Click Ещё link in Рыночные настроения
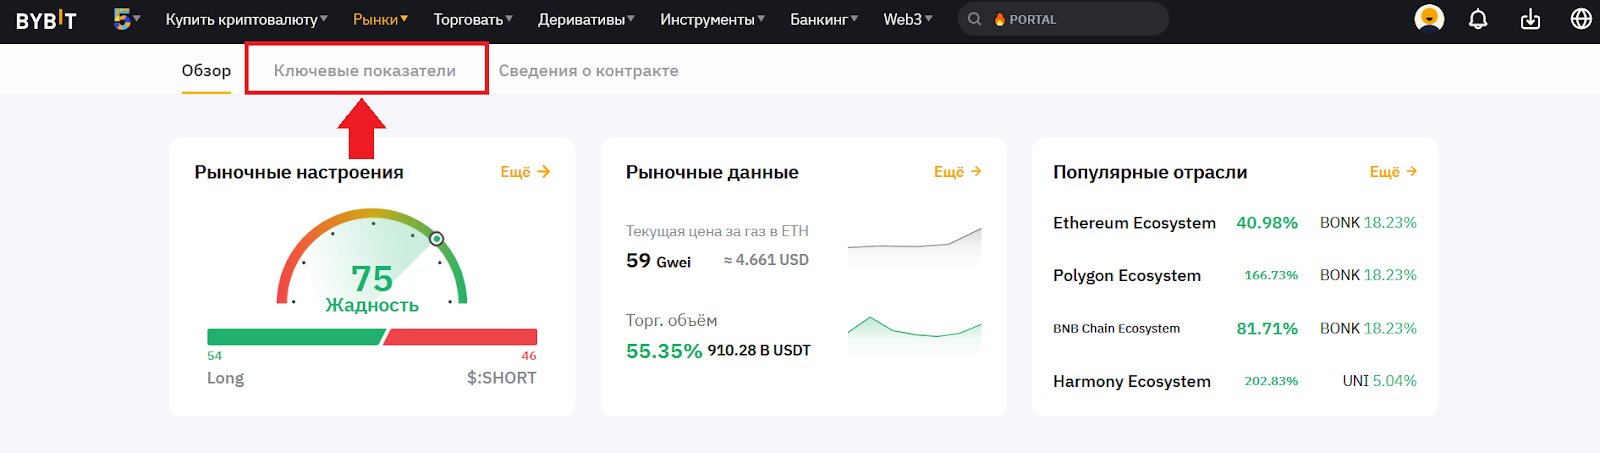The height and width of the screenshot is (453, 1600). click(x=525, y=172)
